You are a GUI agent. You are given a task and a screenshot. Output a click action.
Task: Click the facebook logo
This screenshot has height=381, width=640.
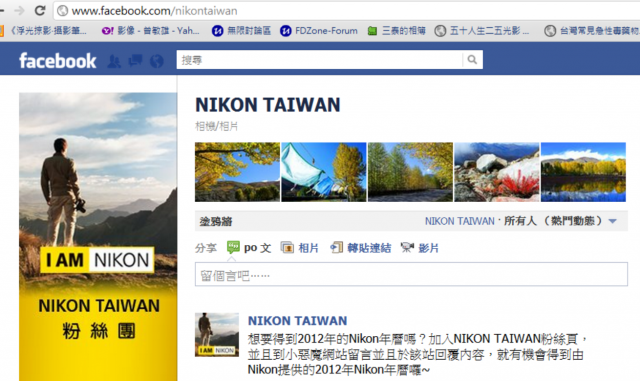click(x=58, y=60)
